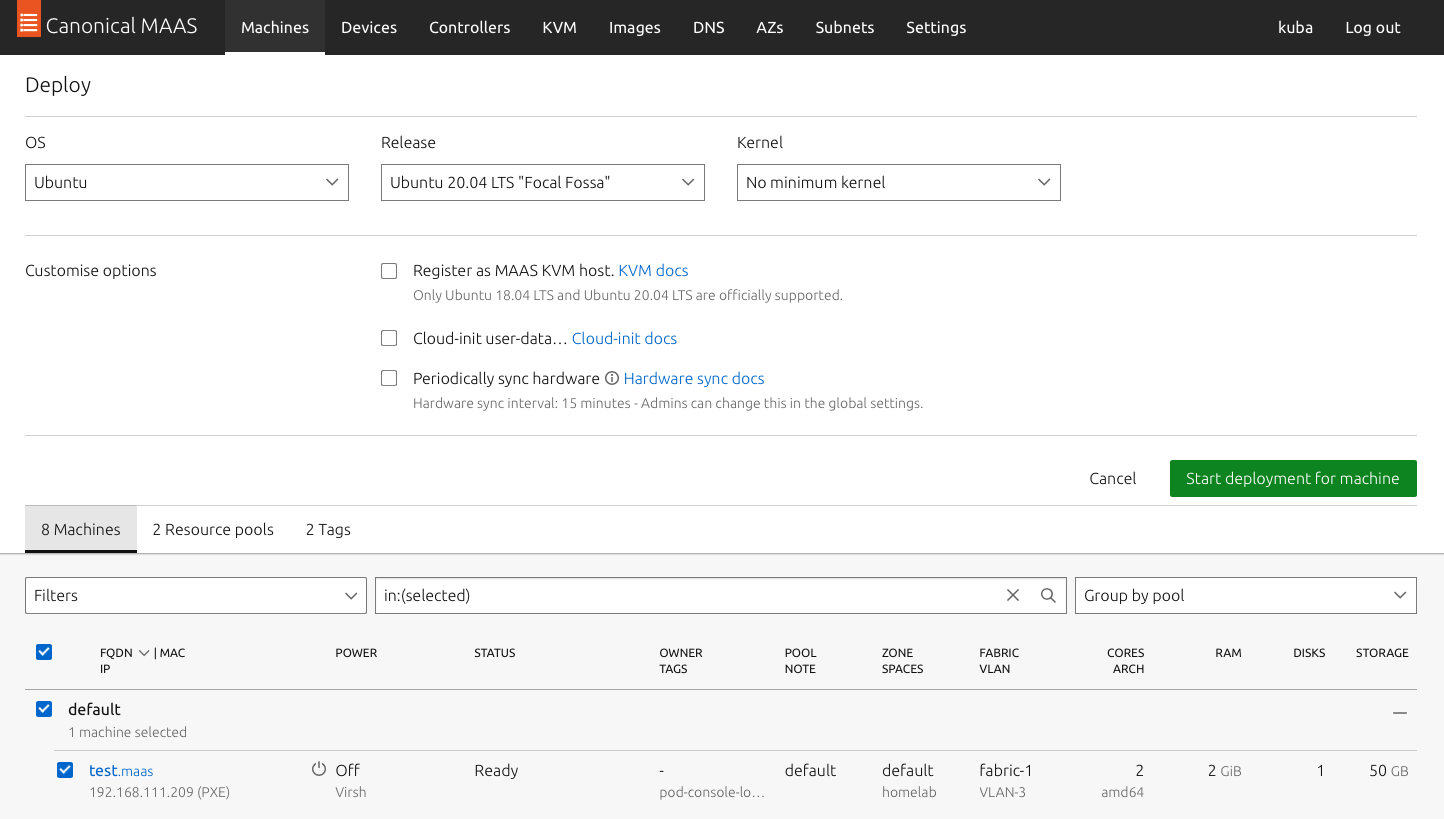The height and width of the screenshot is (819, 1444).
Task: Enable Periodically sync hardware checkbox
Action: [x=389, y=379]
